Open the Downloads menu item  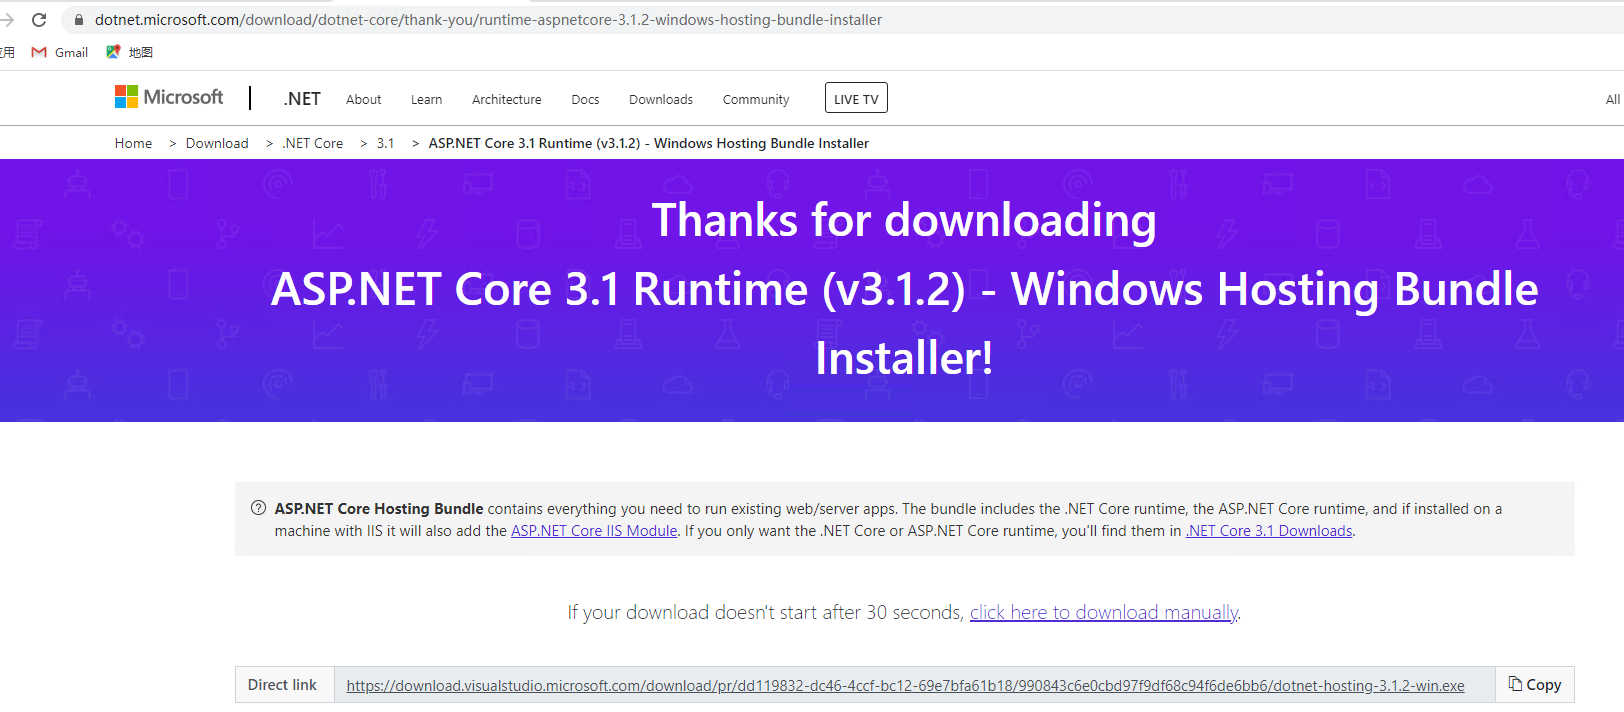tap(661, 100)
